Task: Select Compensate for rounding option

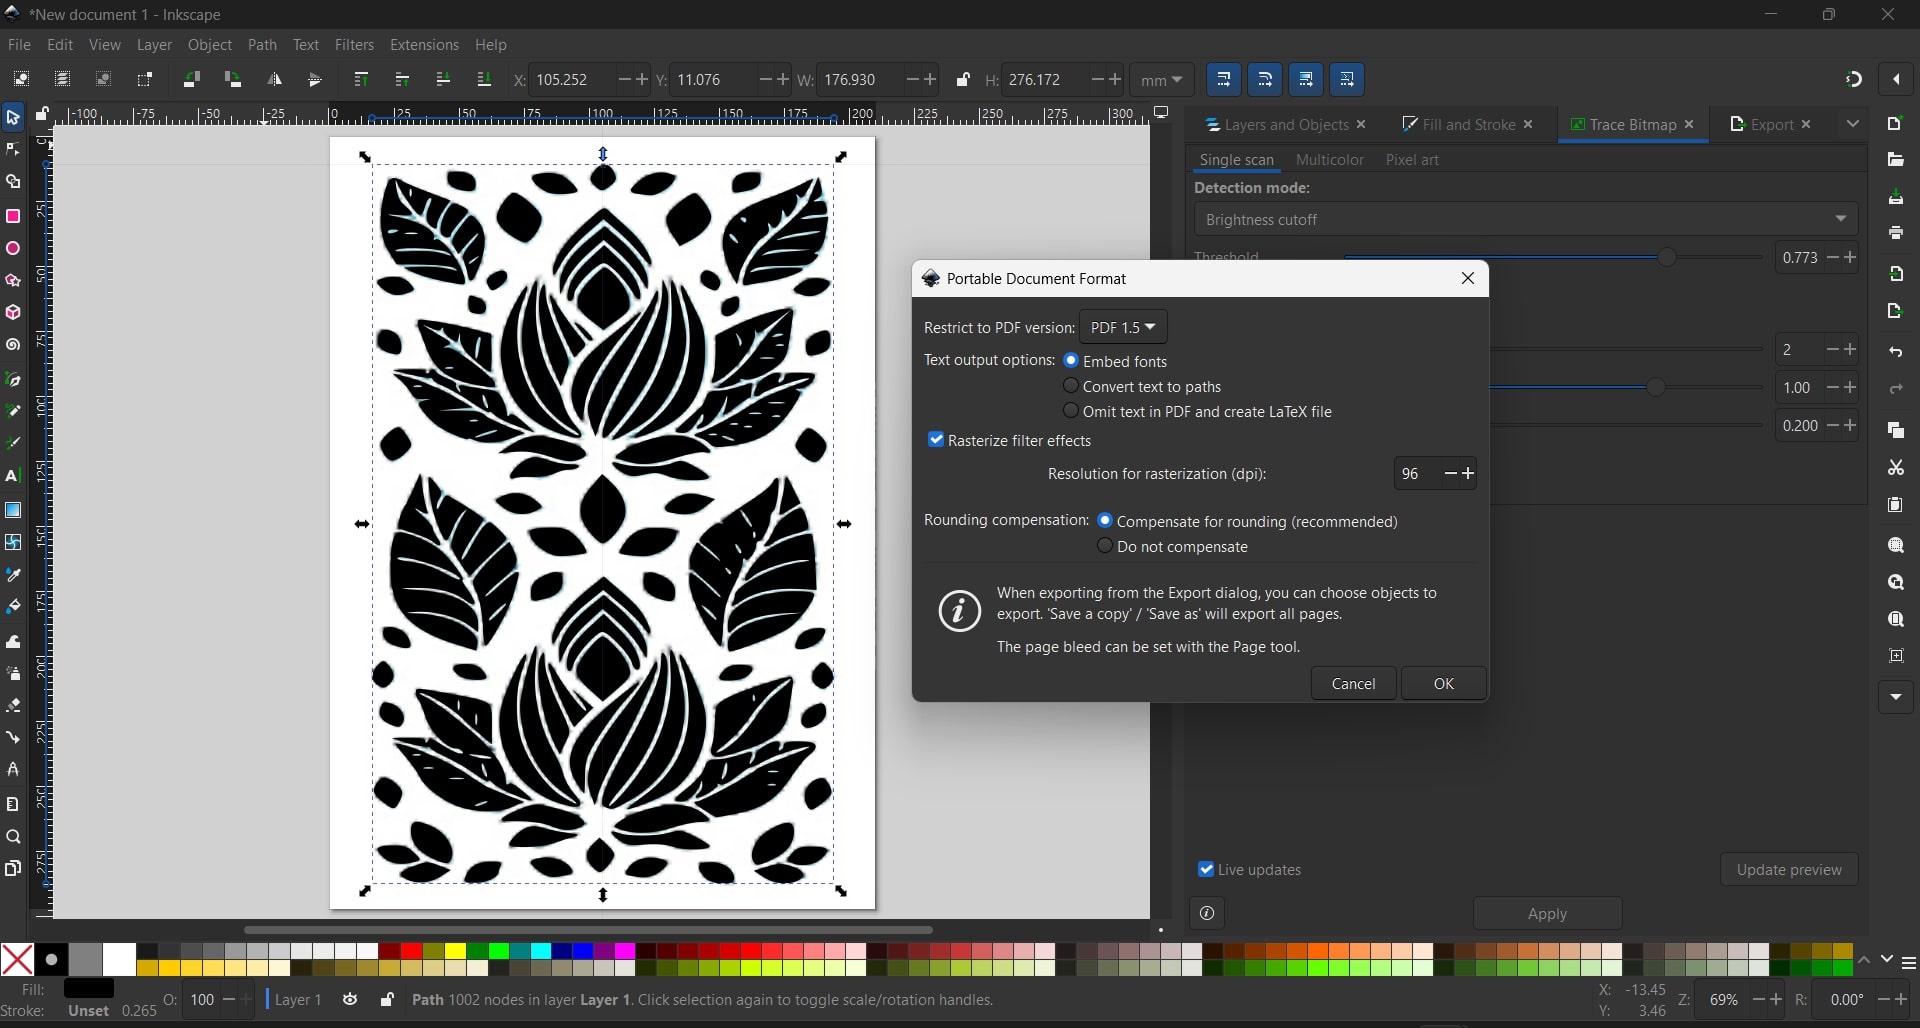Action: [x=1105, y=521]
